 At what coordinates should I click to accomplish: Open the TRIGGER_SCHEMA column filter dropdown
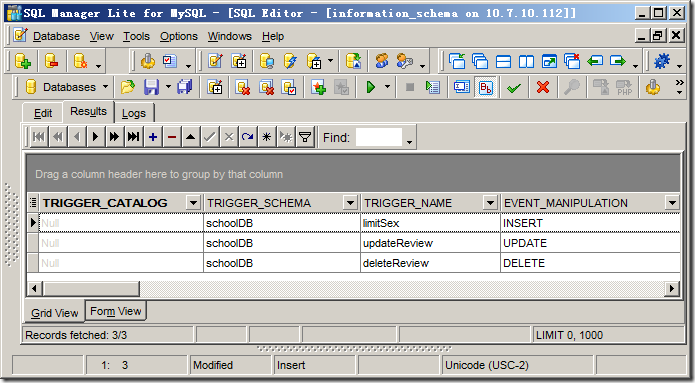pos(350,203)
